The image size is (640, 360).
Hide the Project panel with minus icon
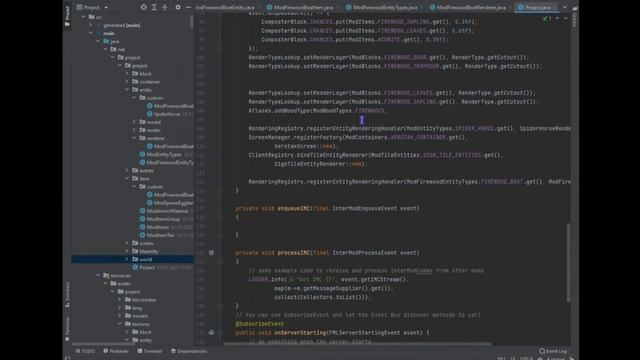click(x=188, y=7)
